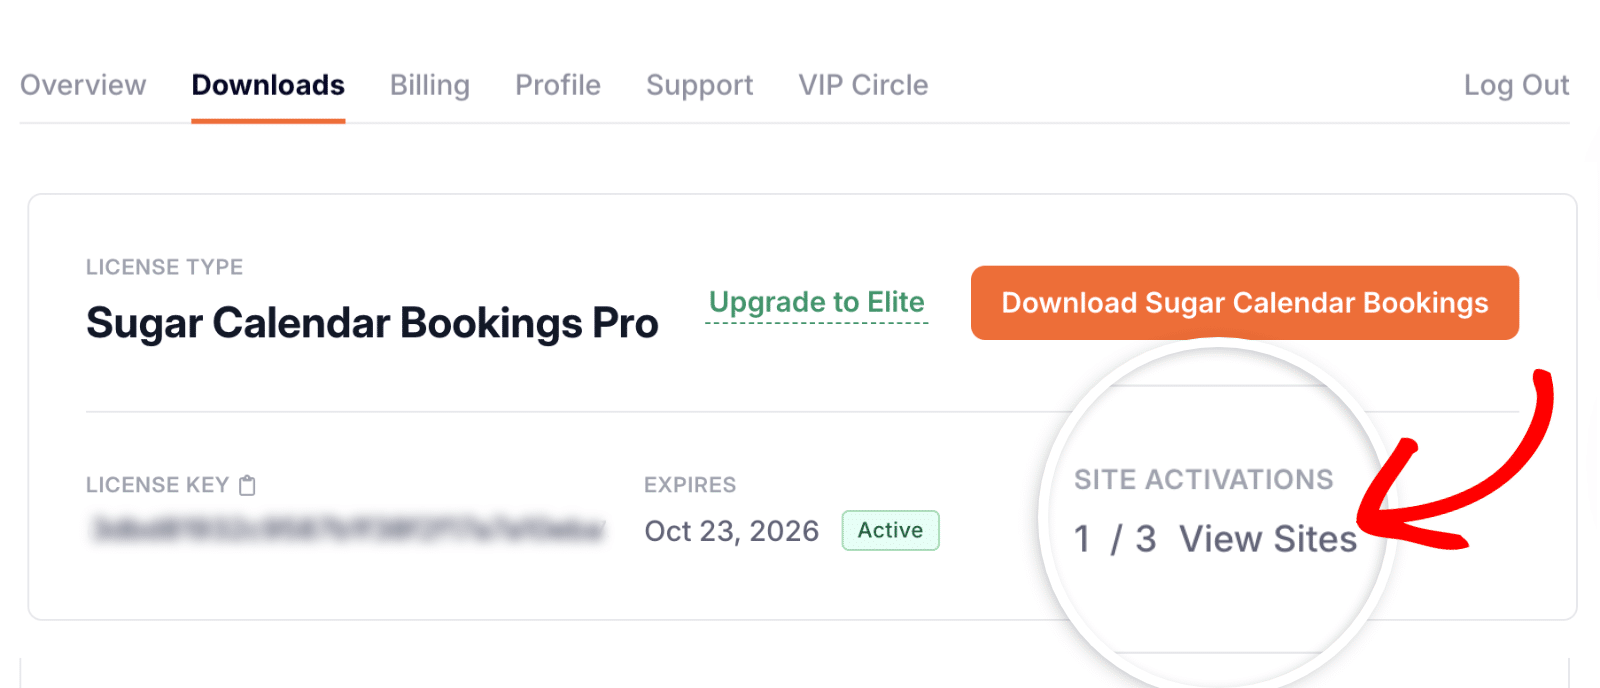Switch to the Overview tab

(x=82, y=85)
